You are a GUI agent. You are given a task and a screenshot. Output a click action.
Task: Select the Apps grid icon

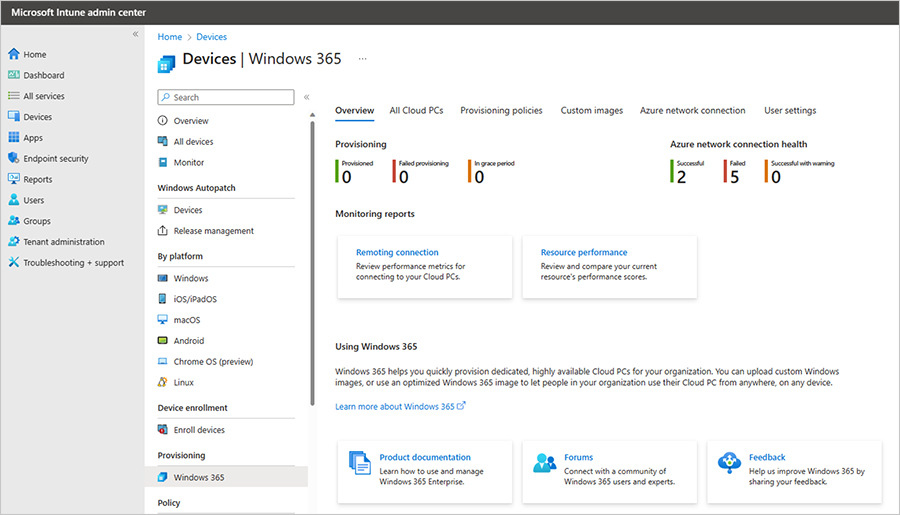pos(14,138)
